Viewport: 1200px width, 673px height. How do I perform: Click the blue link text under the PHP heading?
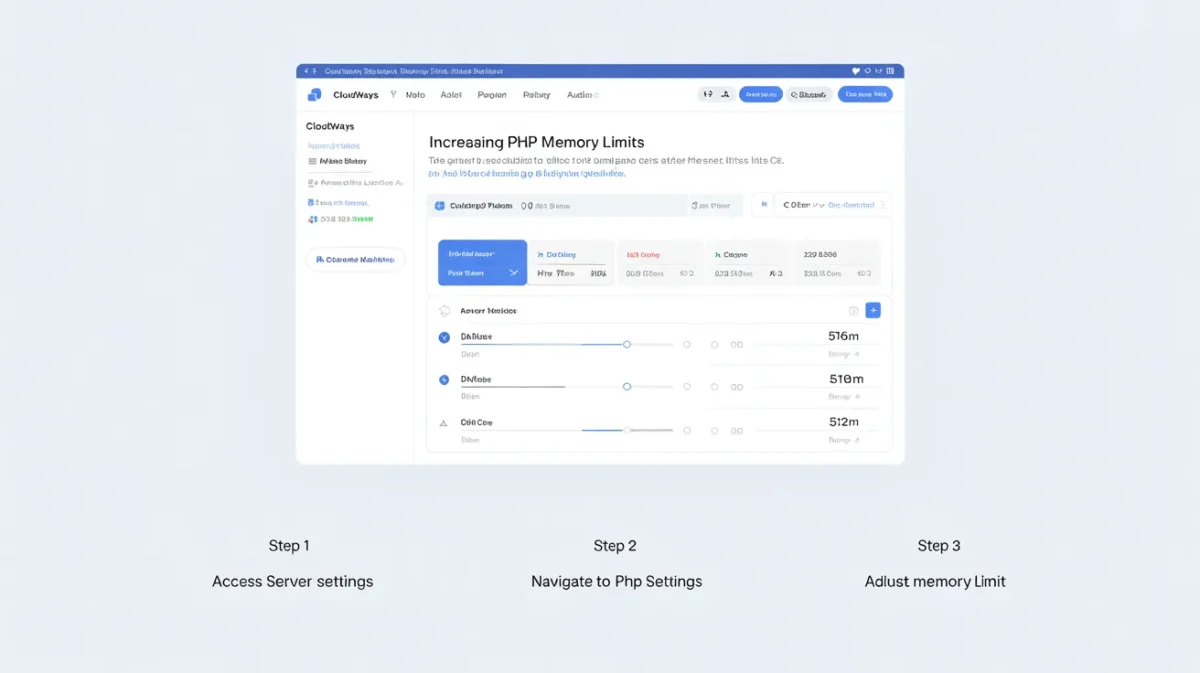click(x=527, y=173)
